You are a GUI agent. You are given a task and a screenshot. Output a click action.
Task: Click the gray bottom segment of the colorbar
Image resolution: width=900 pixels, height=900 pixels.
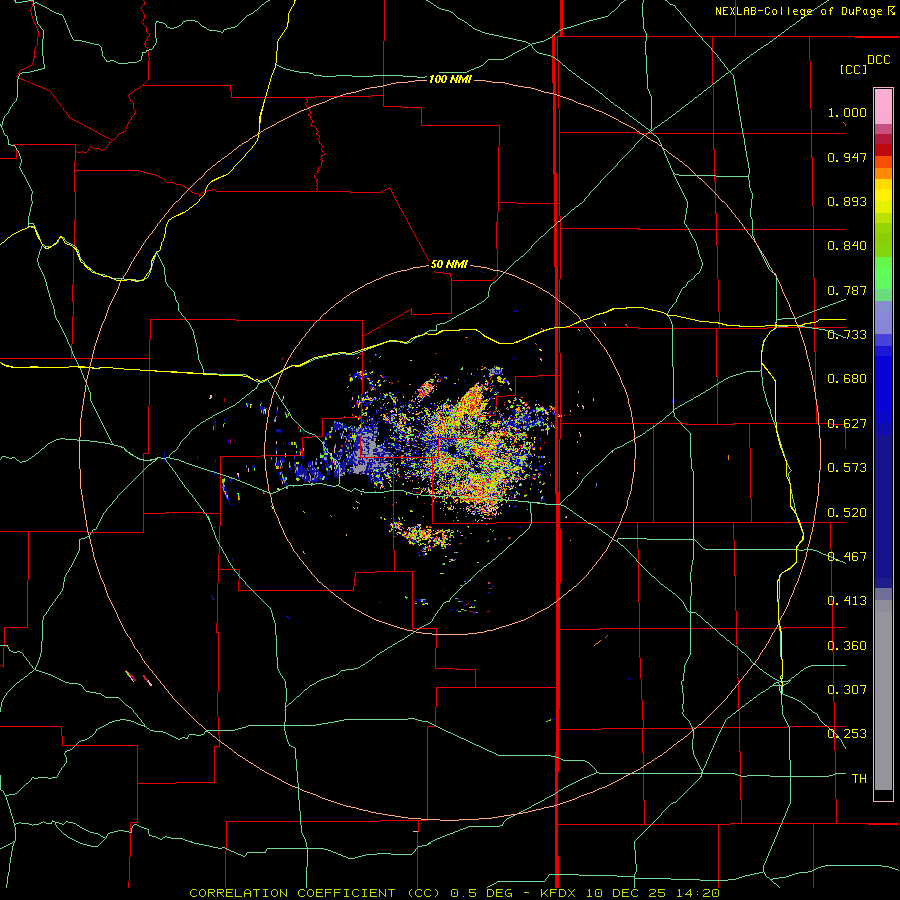point(883,695)
